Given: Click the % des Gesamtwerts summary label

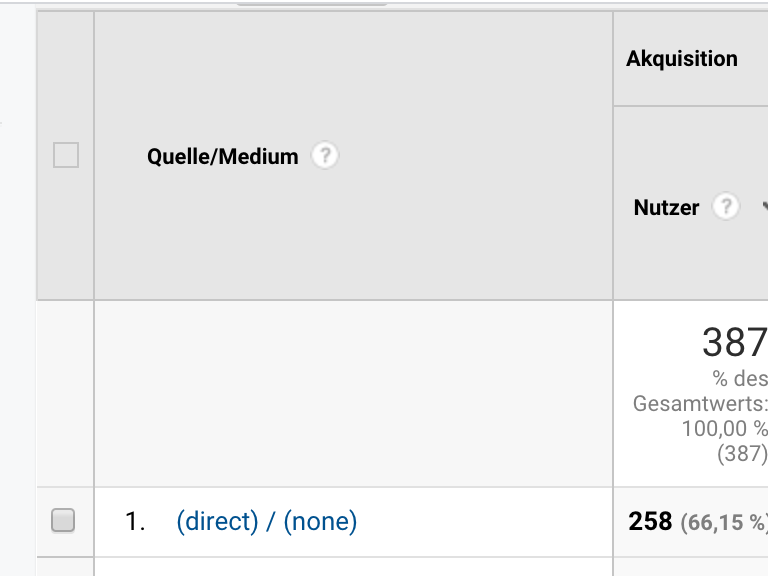Looking at the screenshot, I should click(700, 391).
